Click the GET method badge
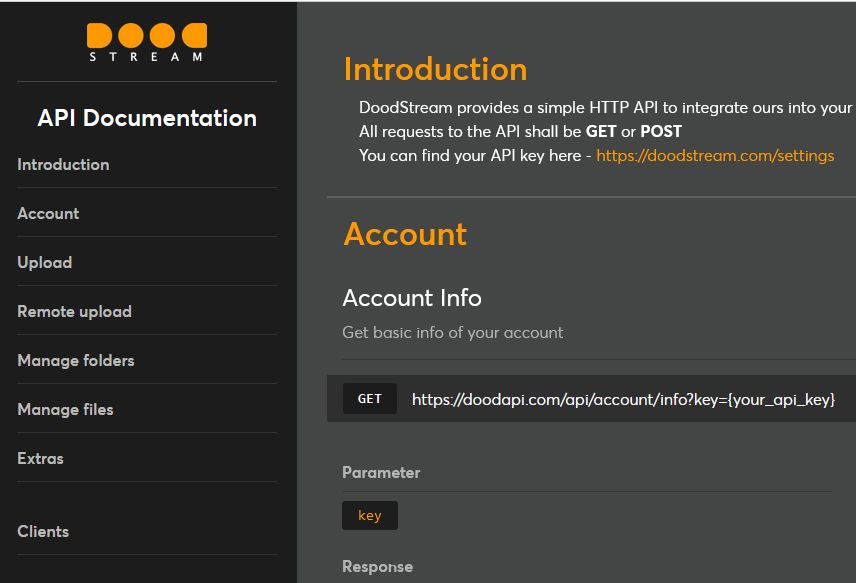This screenshot has height=583, width=856. 370,399
